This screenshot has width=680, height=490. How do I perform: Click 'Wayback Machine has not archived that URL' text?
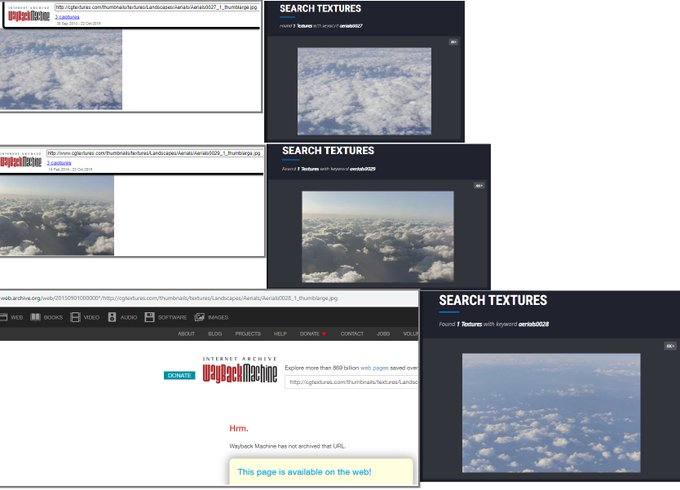pyautogui.click(x=287, y=446)
